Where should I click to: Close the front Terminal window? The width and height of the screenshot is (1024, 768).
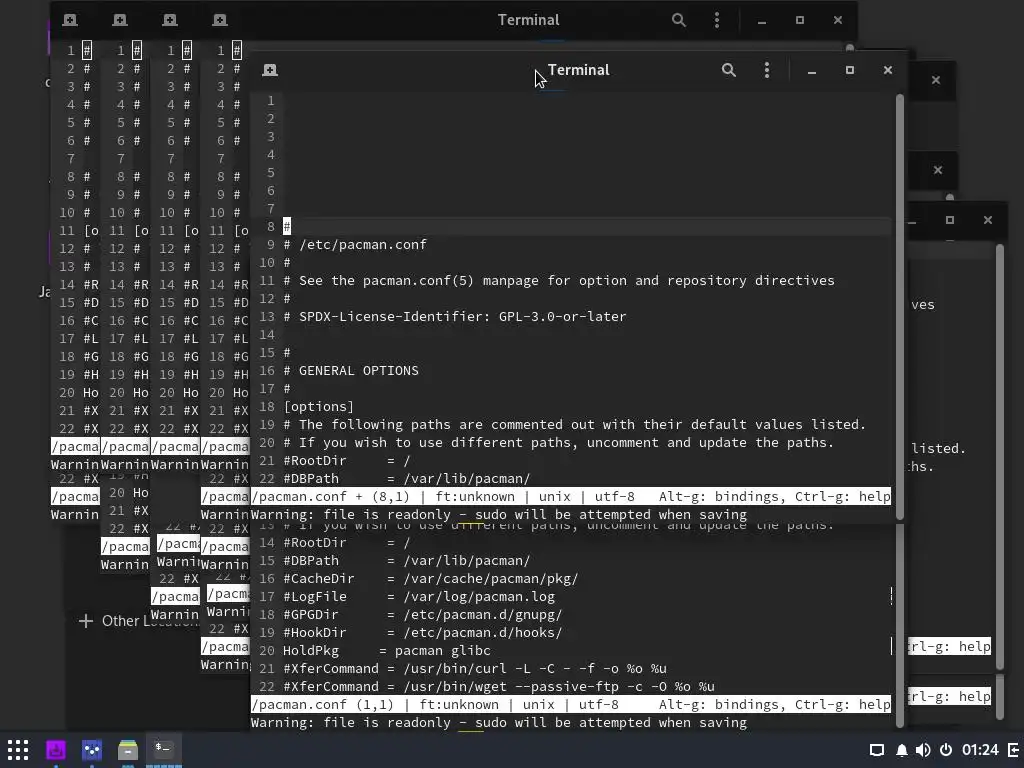point(888,70)
